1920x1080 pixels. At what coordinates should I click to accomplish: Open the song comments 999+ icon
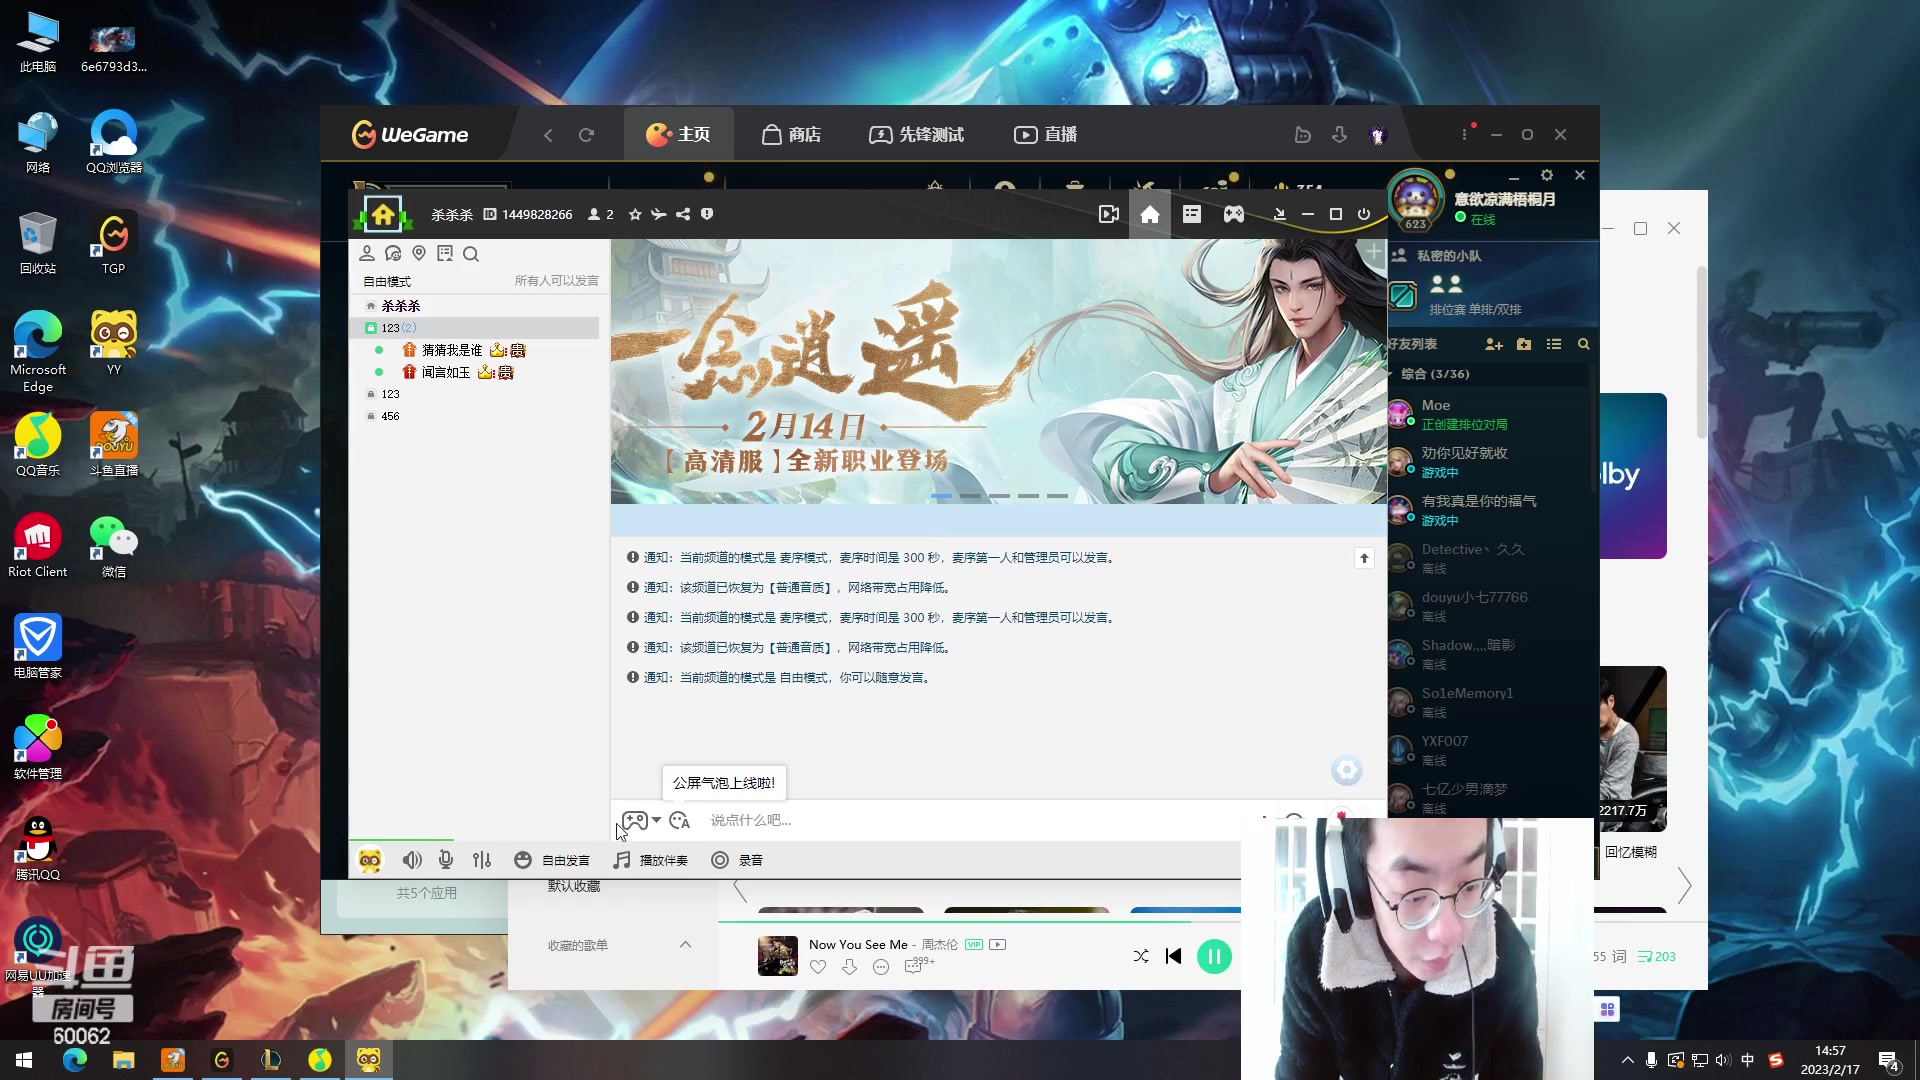918,965
